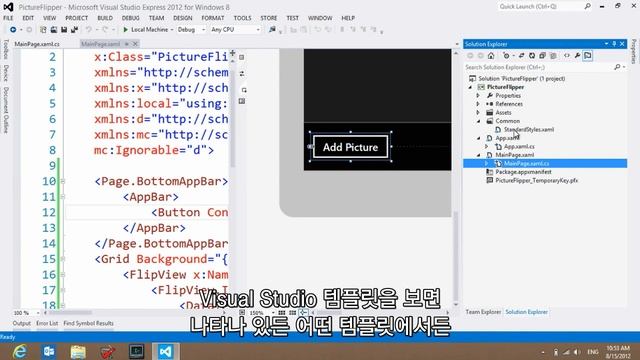Toggle the designer show grid button

(282, 313)
